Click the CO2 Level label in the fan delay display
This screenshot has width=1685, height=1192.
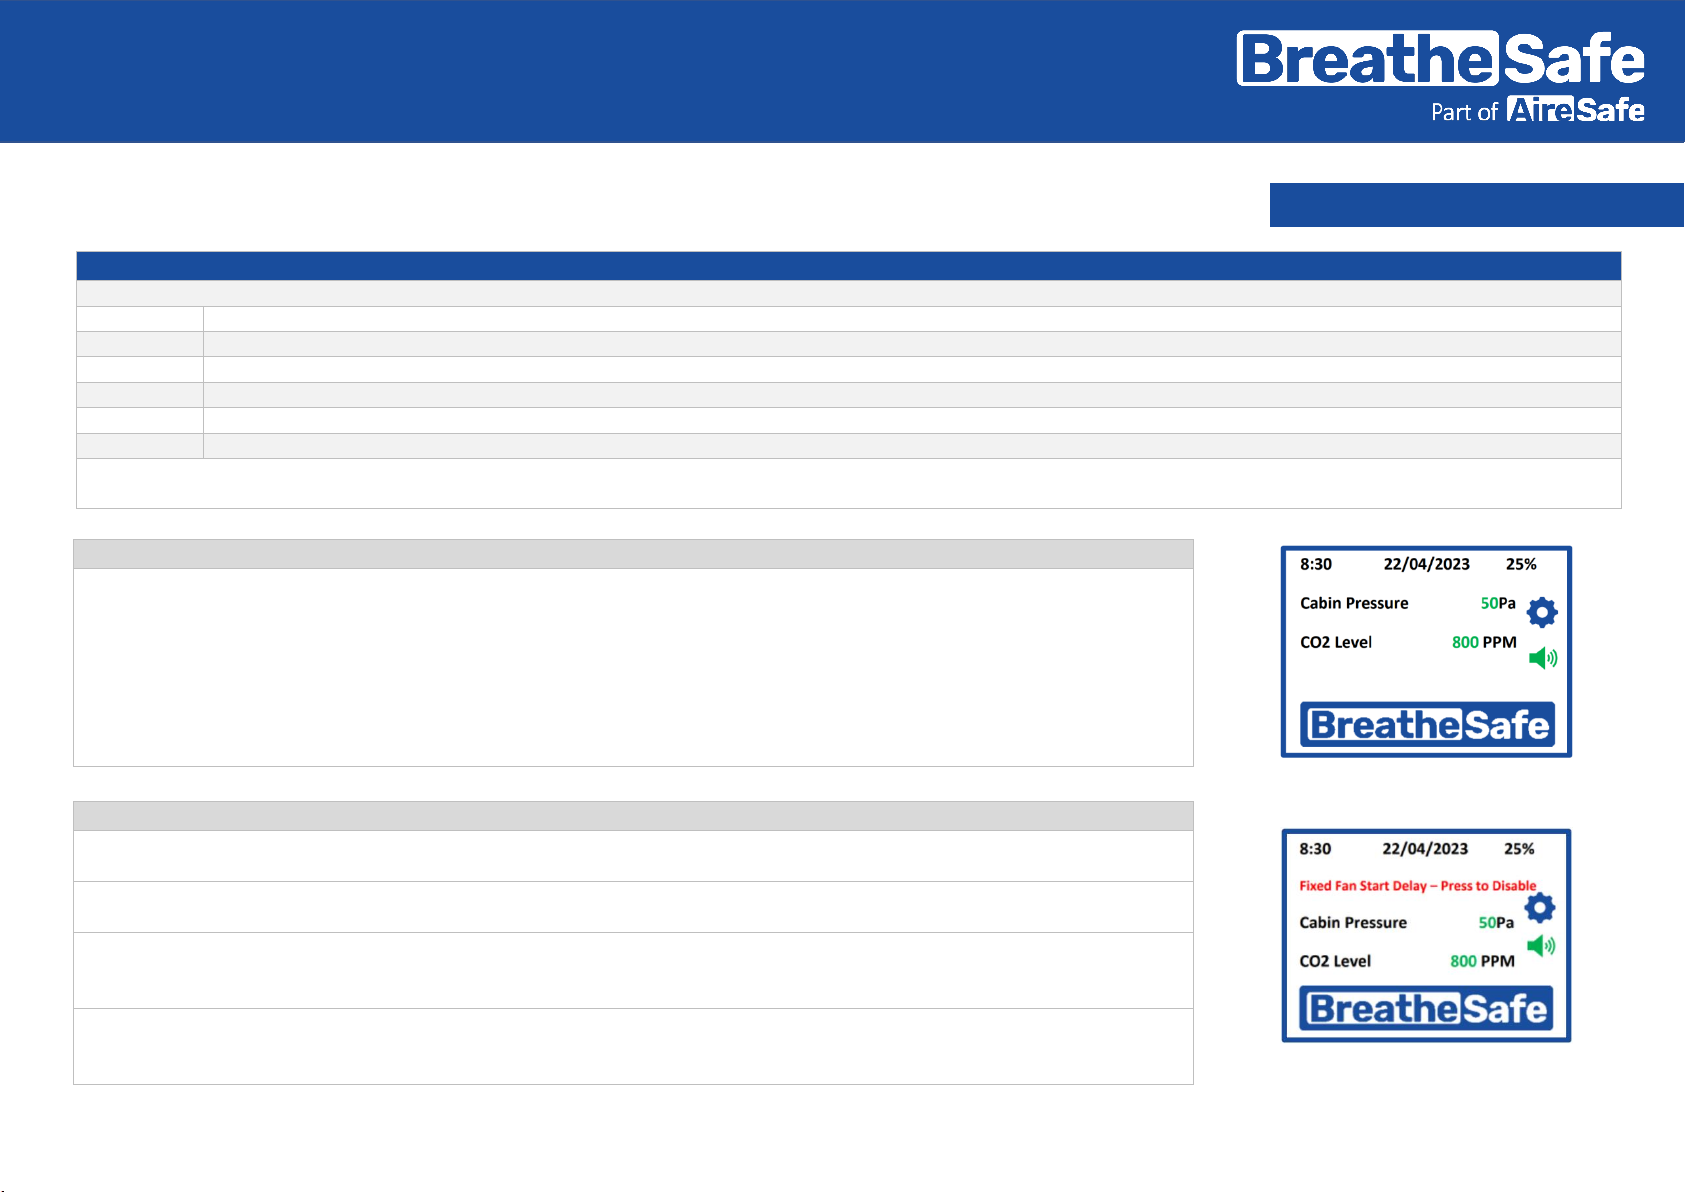(1335, 961)
